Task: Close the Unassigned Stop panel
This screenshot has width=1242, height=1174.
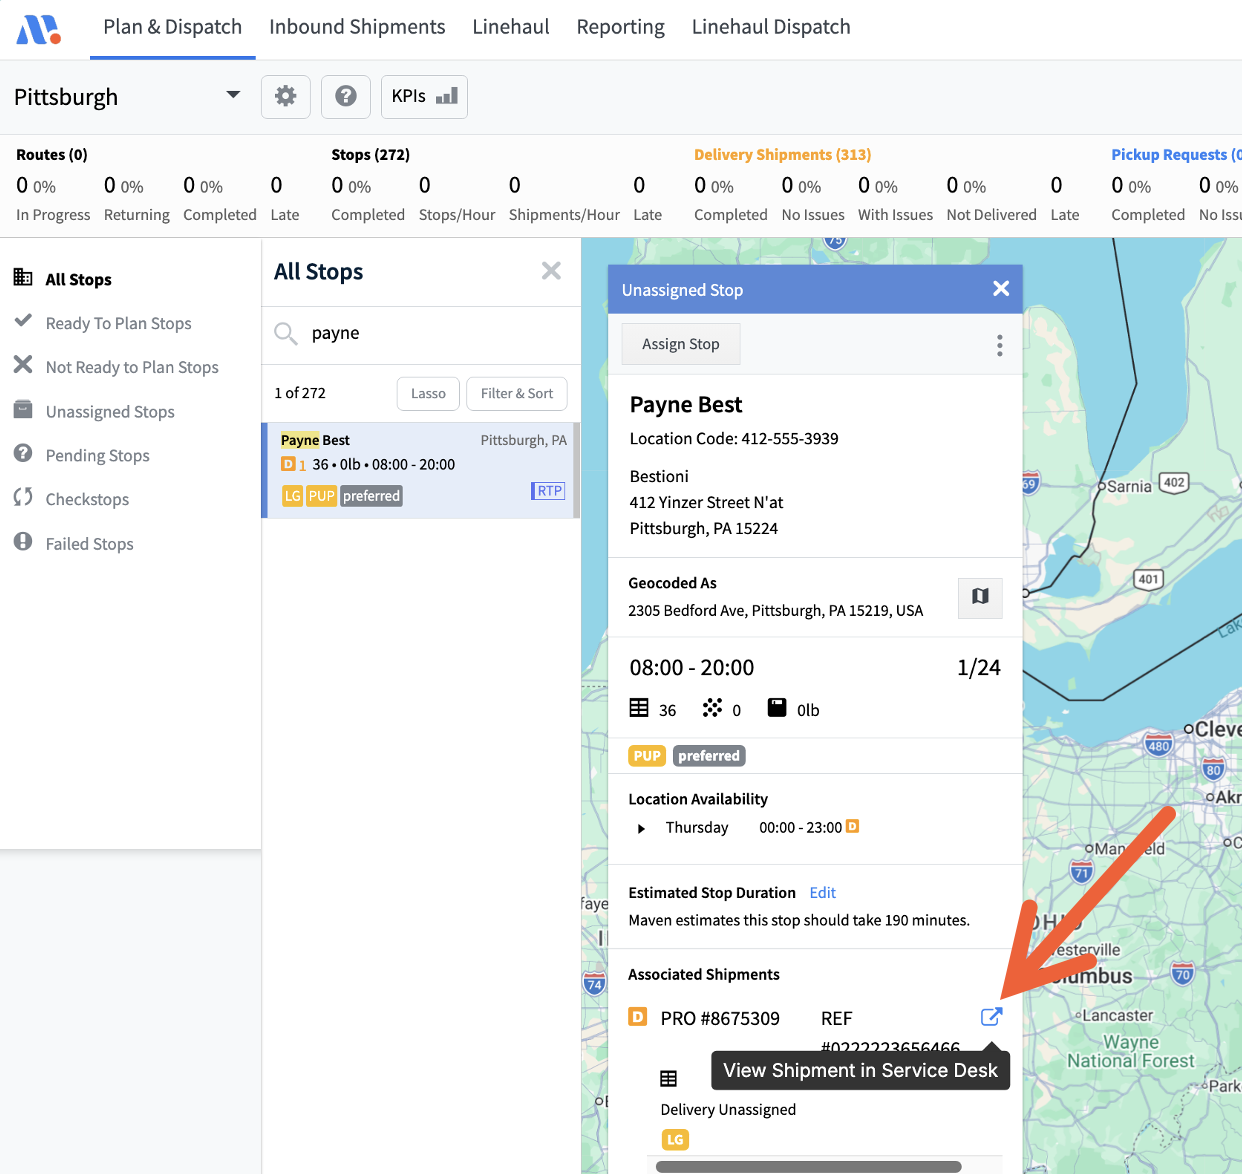Action: pyautogui.click(x=1000, y=289)
